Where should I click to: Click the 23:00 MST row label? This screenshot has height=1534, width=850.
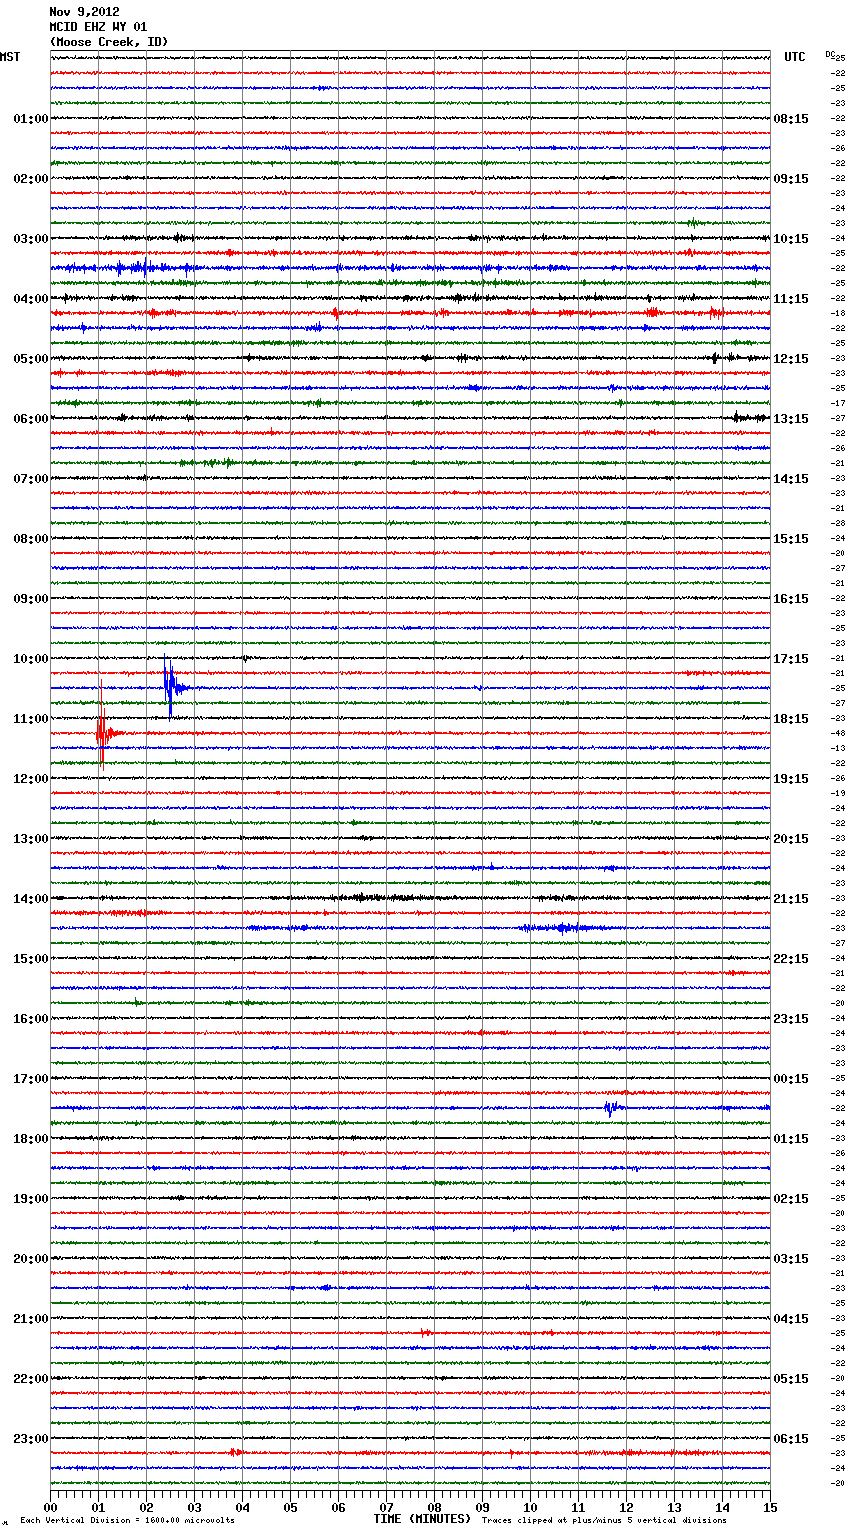click(x=31, y=1439)
